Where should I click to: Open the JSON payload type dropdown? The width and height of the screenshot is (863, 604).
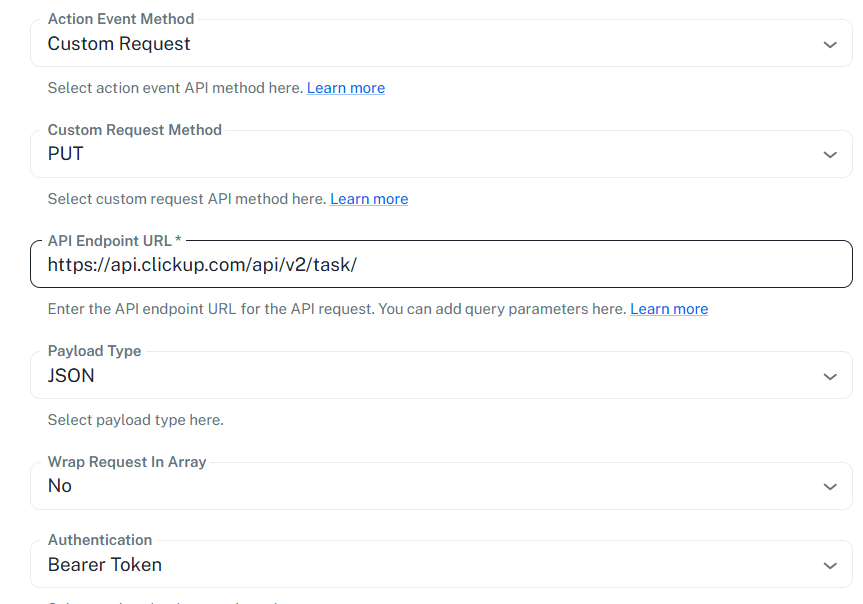[441, 376]
